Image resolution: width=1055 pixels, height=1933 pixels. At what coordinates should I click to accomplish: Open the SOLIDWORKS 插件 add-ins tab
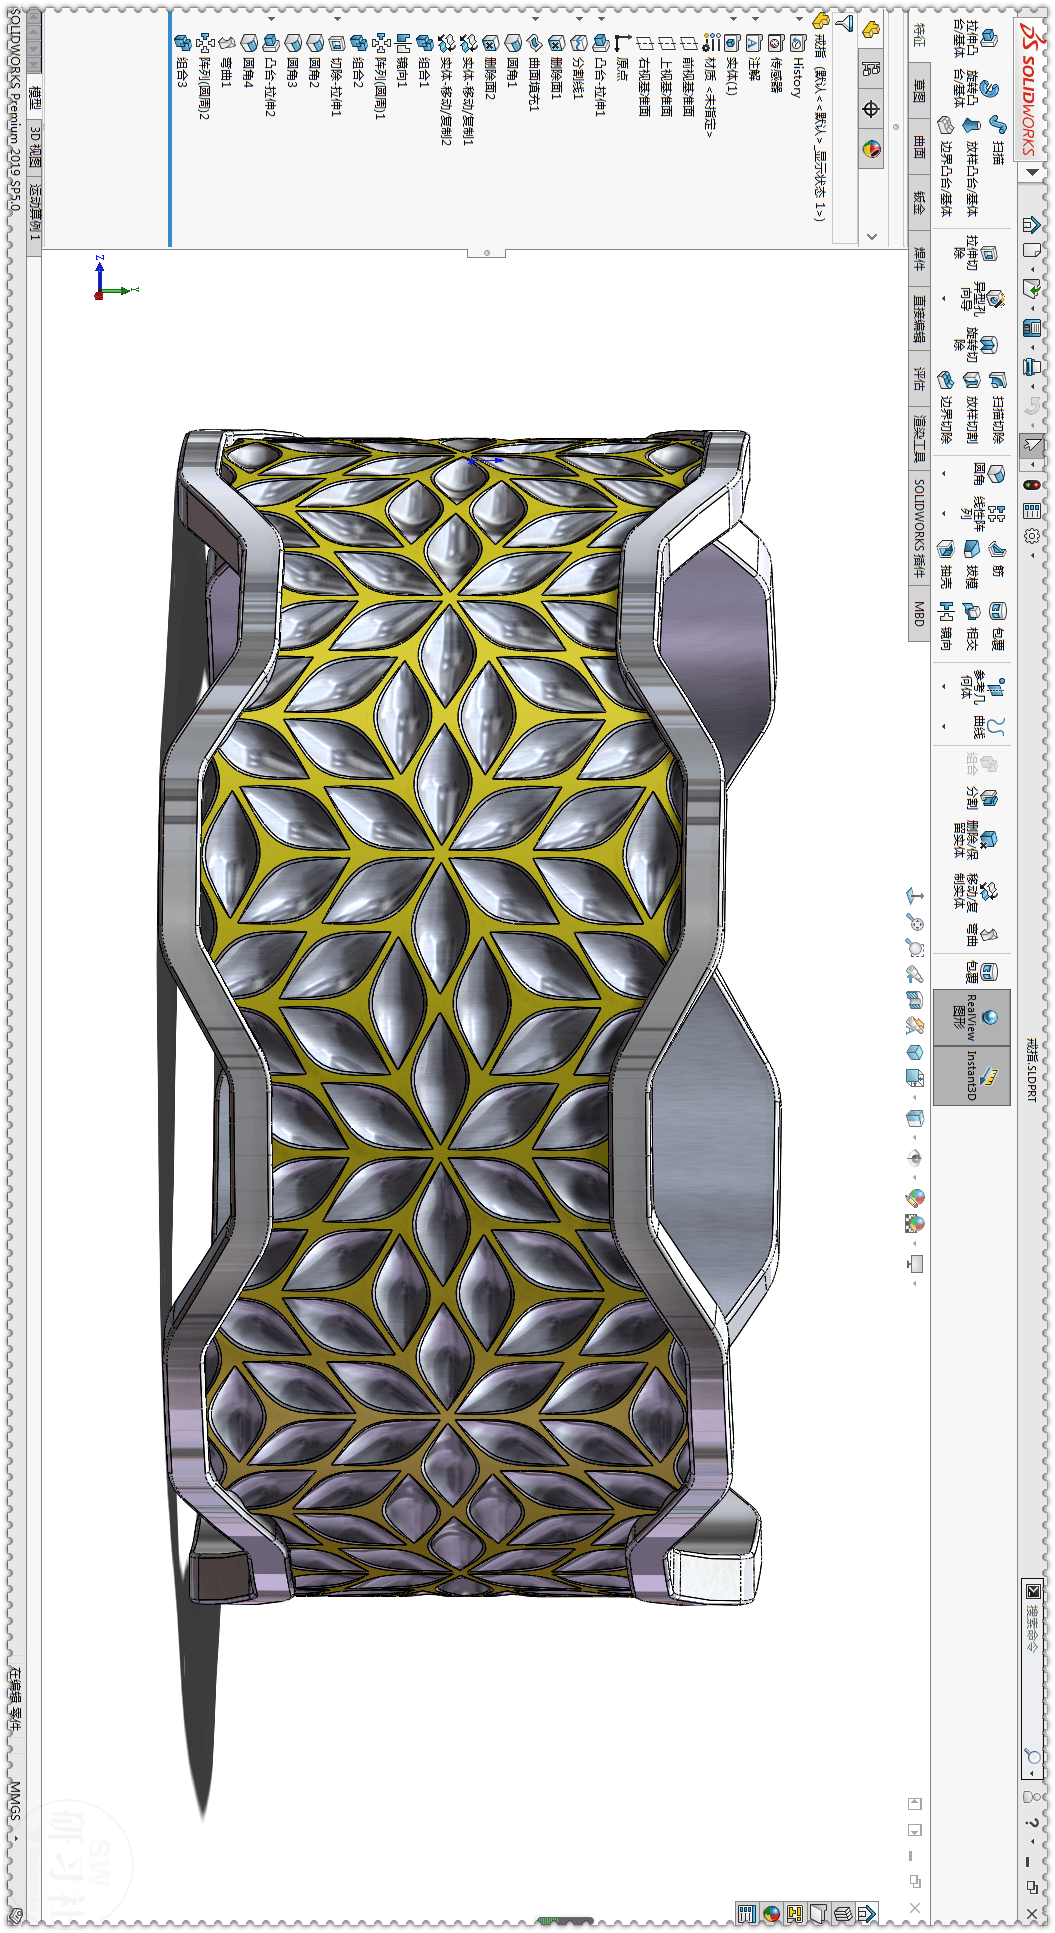pyautogui.click(x=919, y=528)
